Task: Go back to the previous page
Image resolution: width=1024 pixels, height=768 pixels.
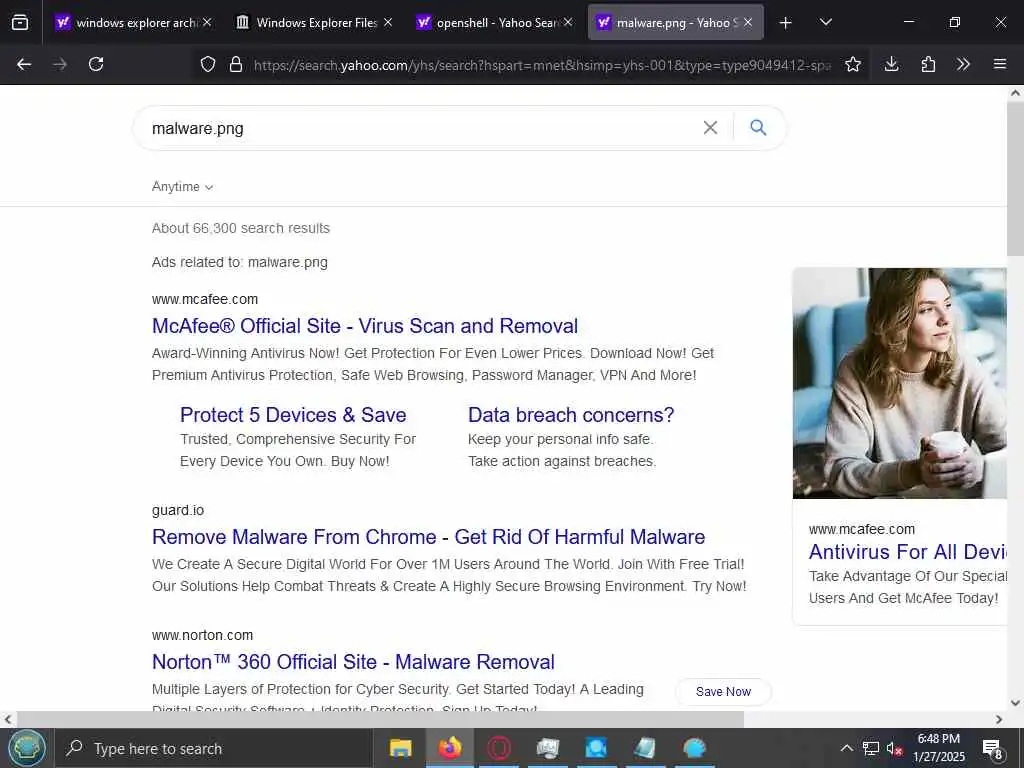Action: click(24, 64)
